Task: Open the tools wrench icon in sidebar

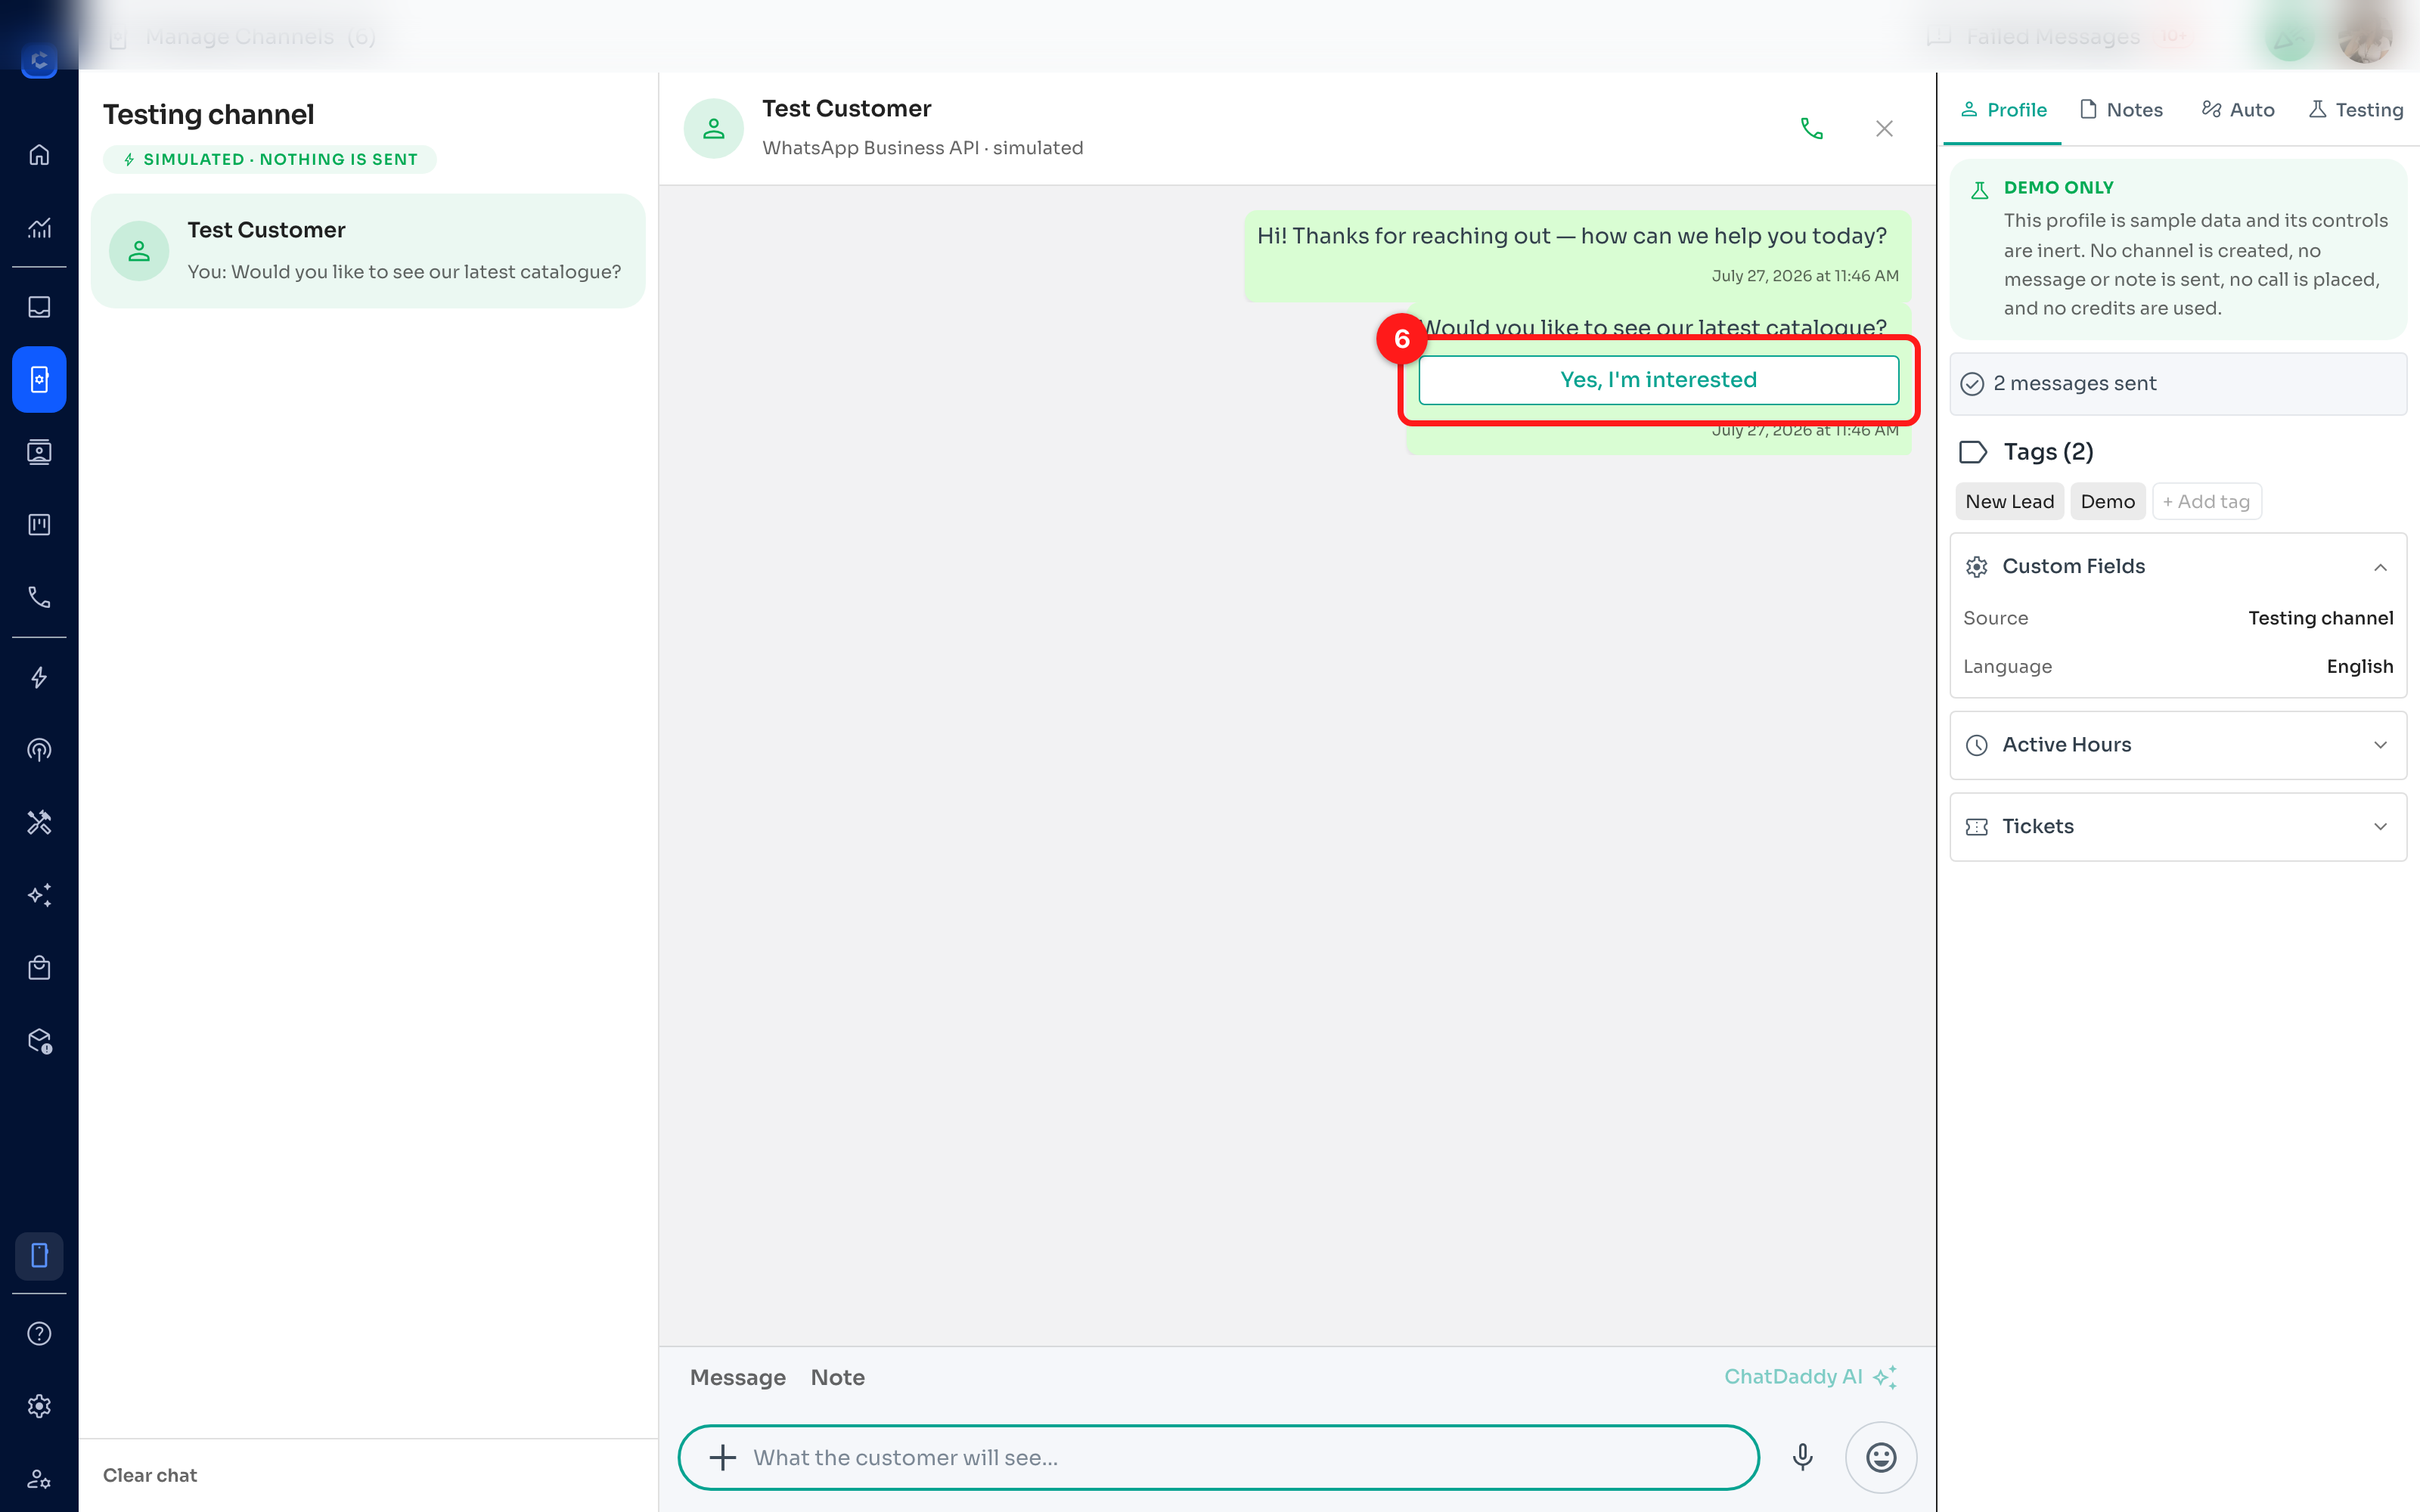Action: (x=39, y=822)
